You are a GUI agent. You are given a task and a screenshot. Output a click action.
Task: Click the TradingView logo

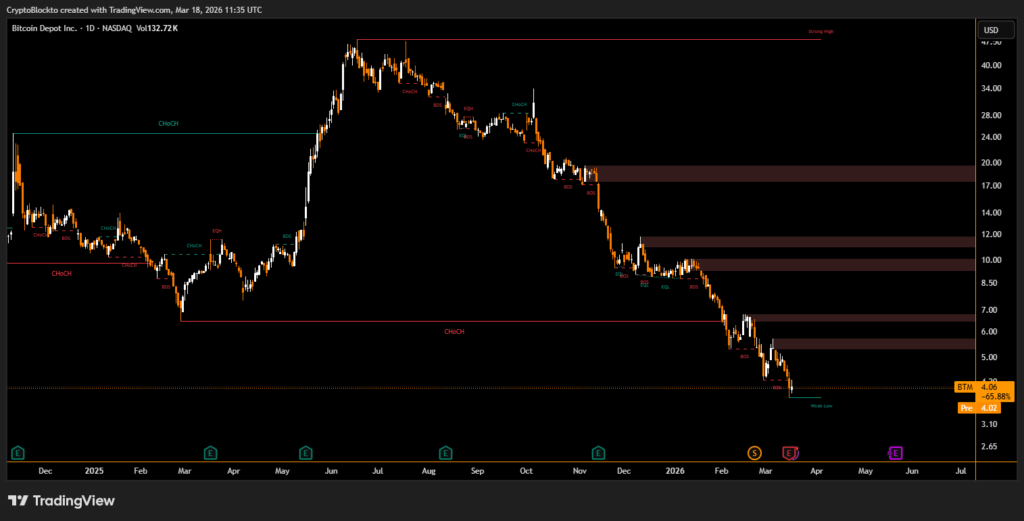click(x=62, y=500)
